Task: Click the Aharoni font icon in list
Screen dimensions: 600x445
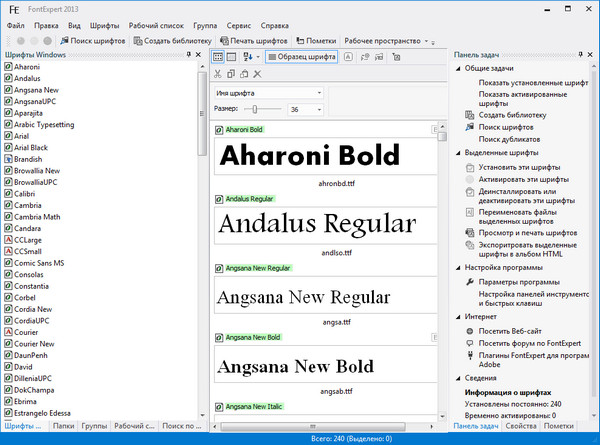Action: (8, 66)
